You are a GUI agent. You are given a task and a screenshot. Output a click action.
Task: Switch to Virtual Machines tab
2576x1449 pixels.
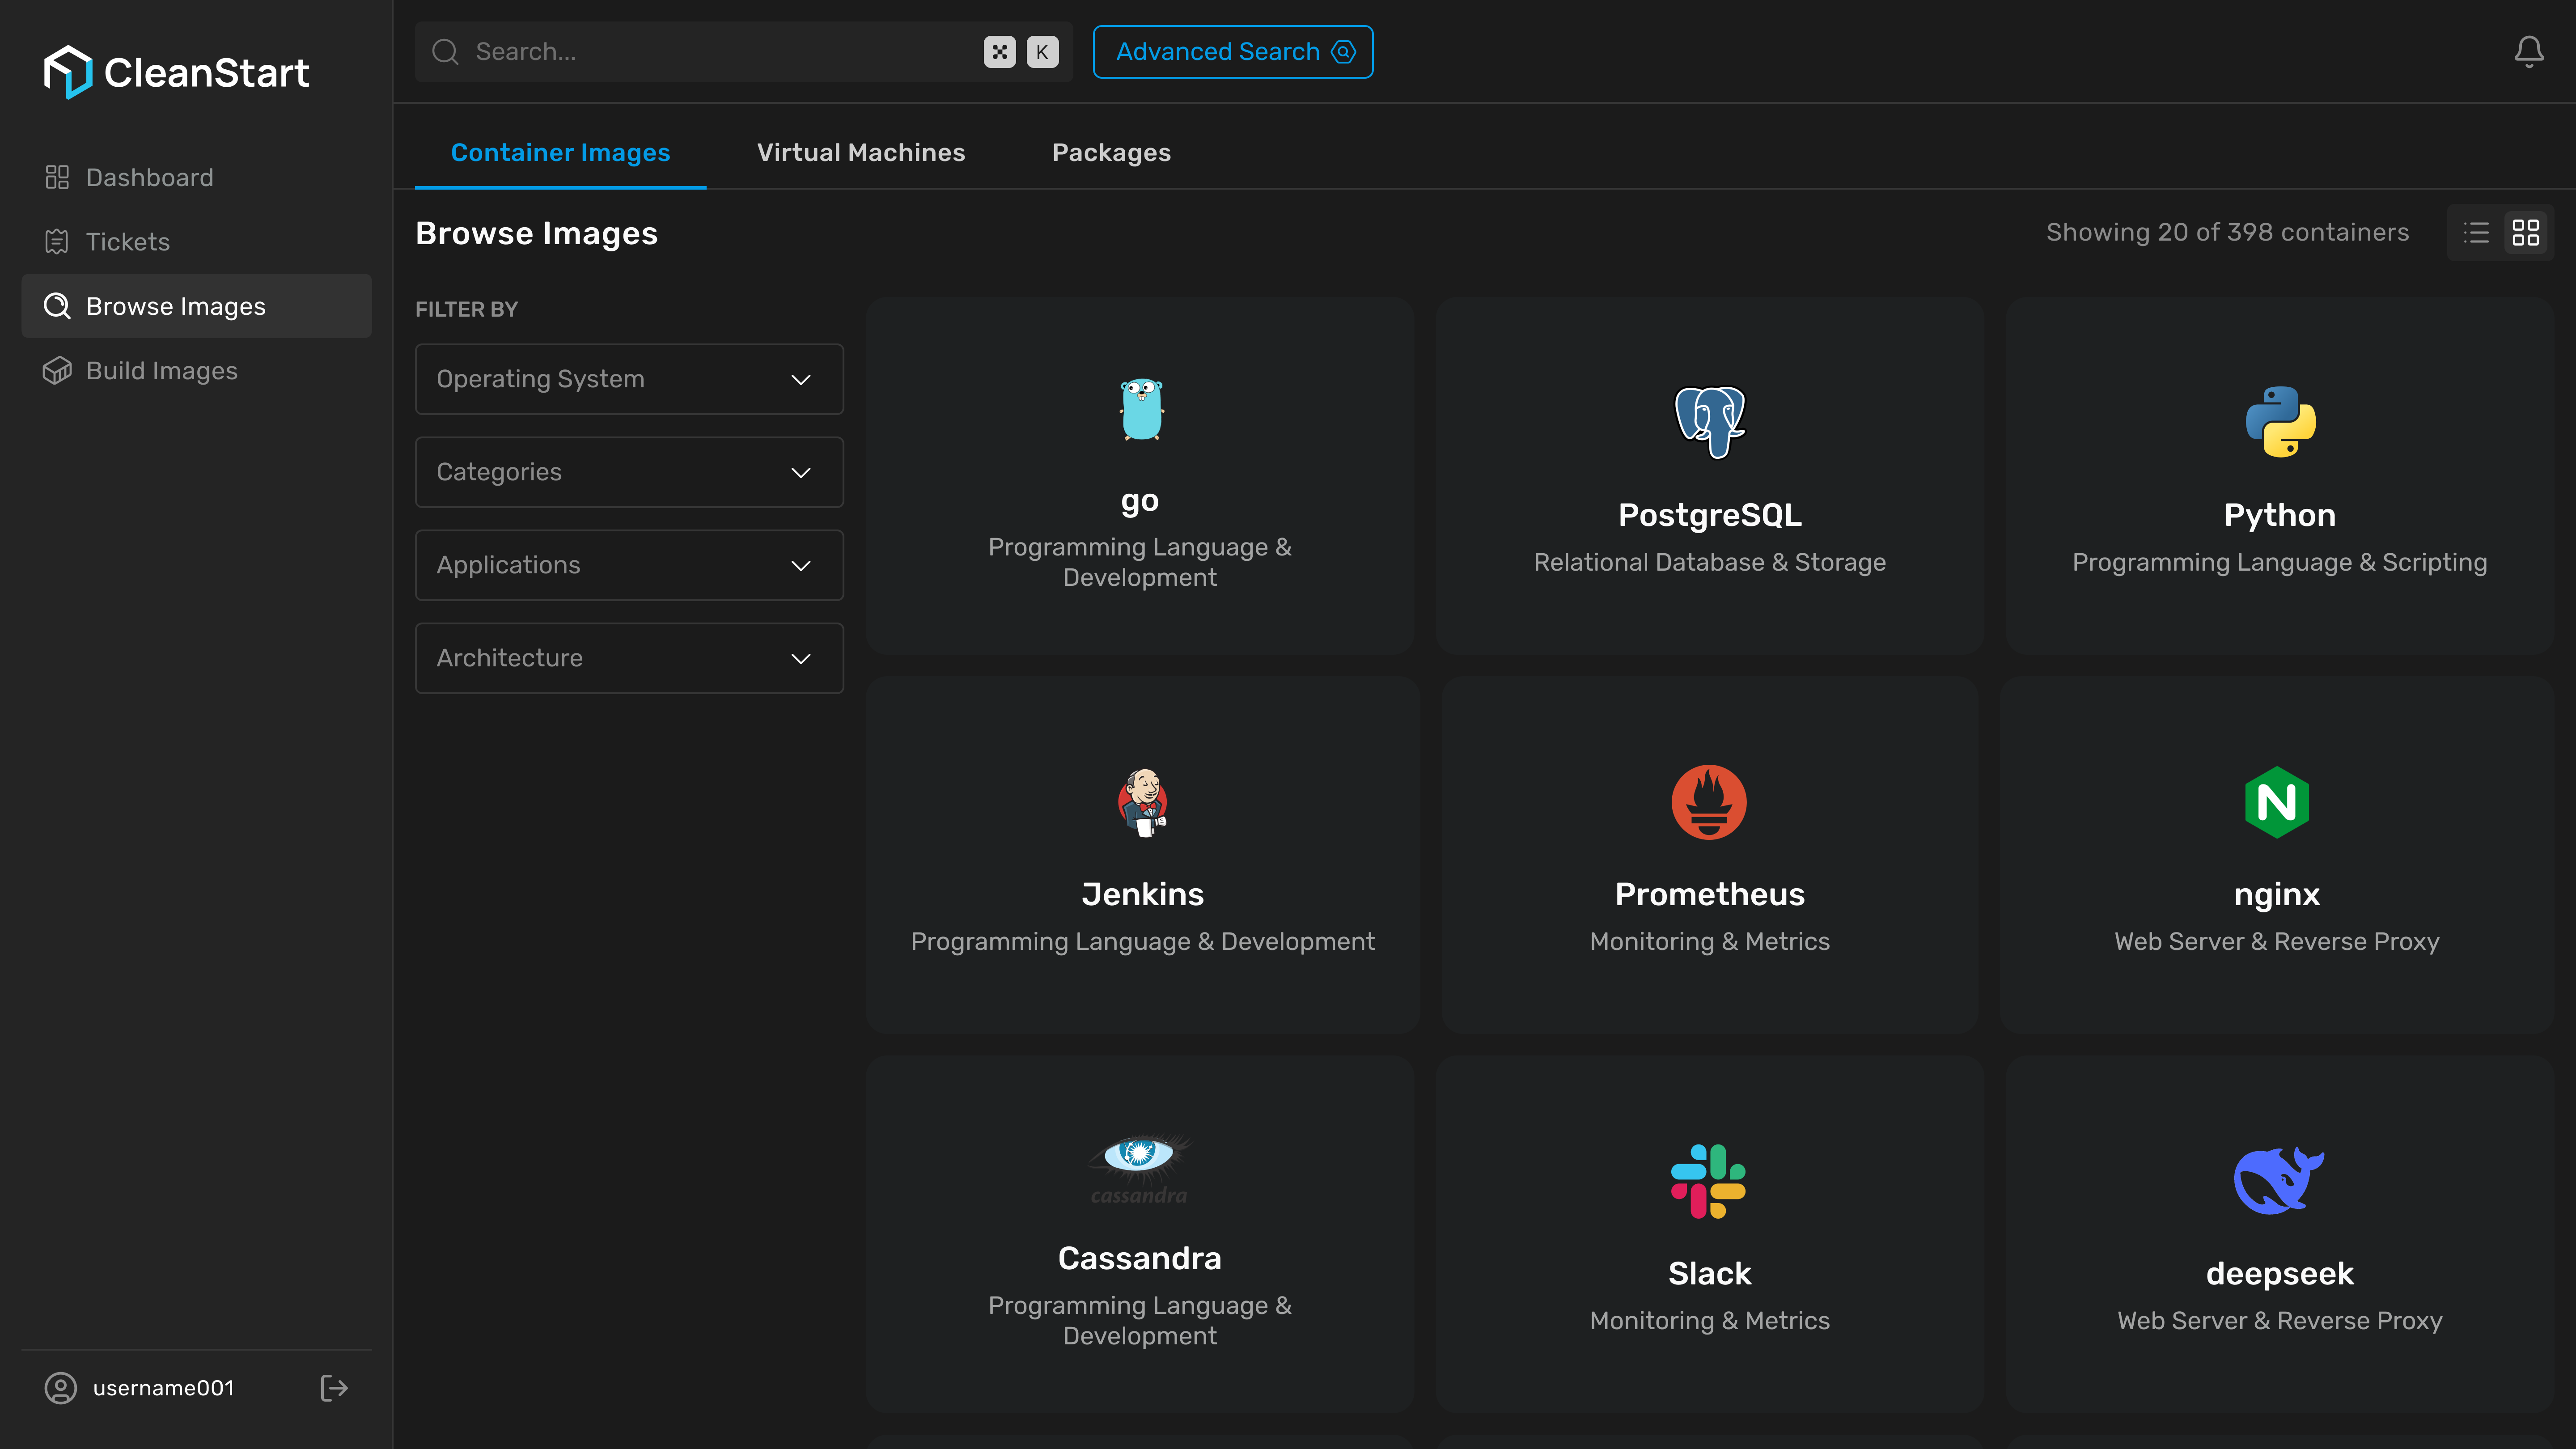point(861,153)
